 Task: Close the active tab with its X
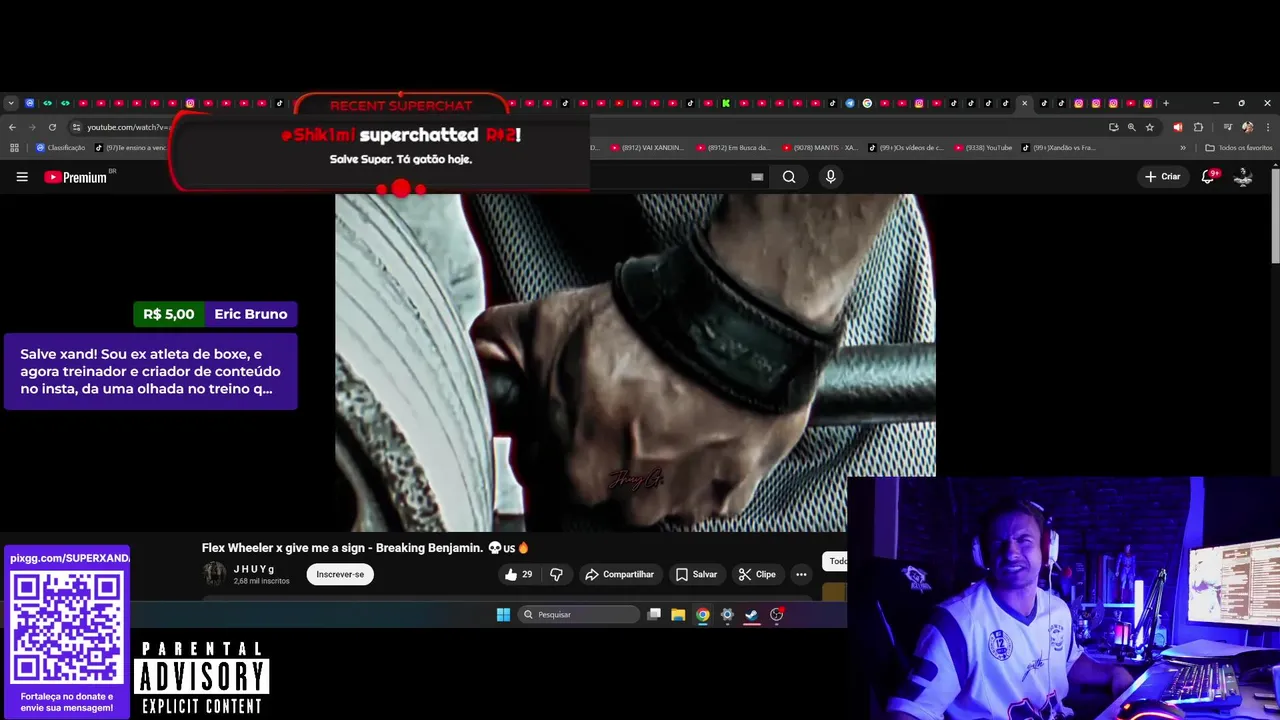(x=1024, y=103)
